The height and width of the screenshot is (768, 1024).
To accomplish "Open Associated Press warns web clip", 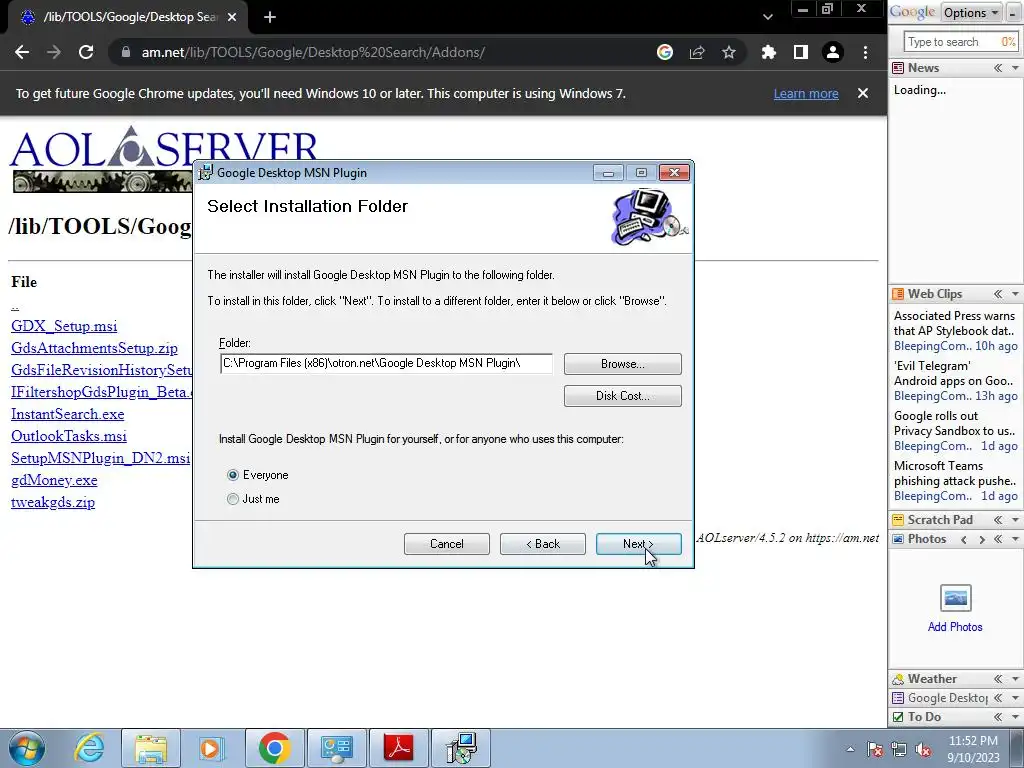I will tap(954, 323).
